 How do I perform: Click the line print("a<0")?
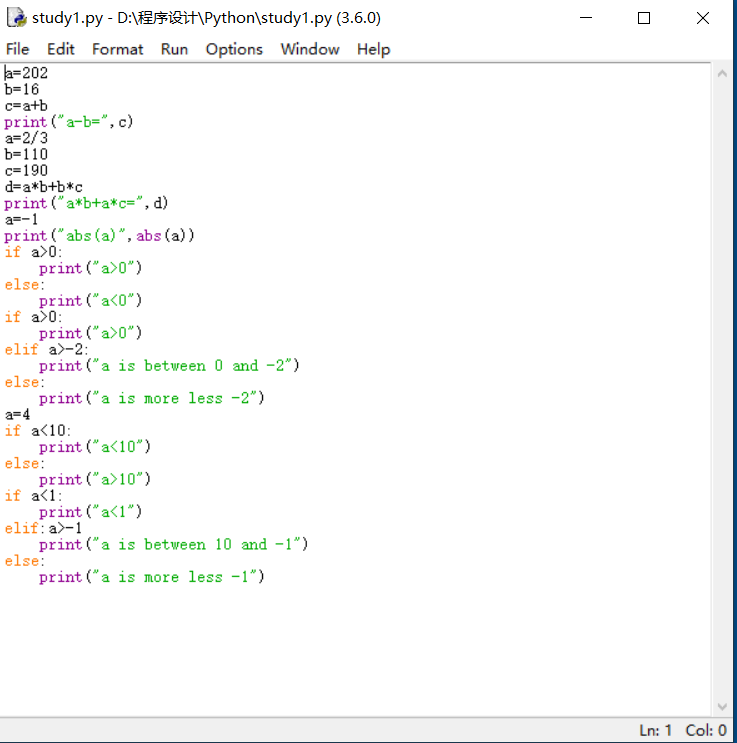tap(91, 300)
